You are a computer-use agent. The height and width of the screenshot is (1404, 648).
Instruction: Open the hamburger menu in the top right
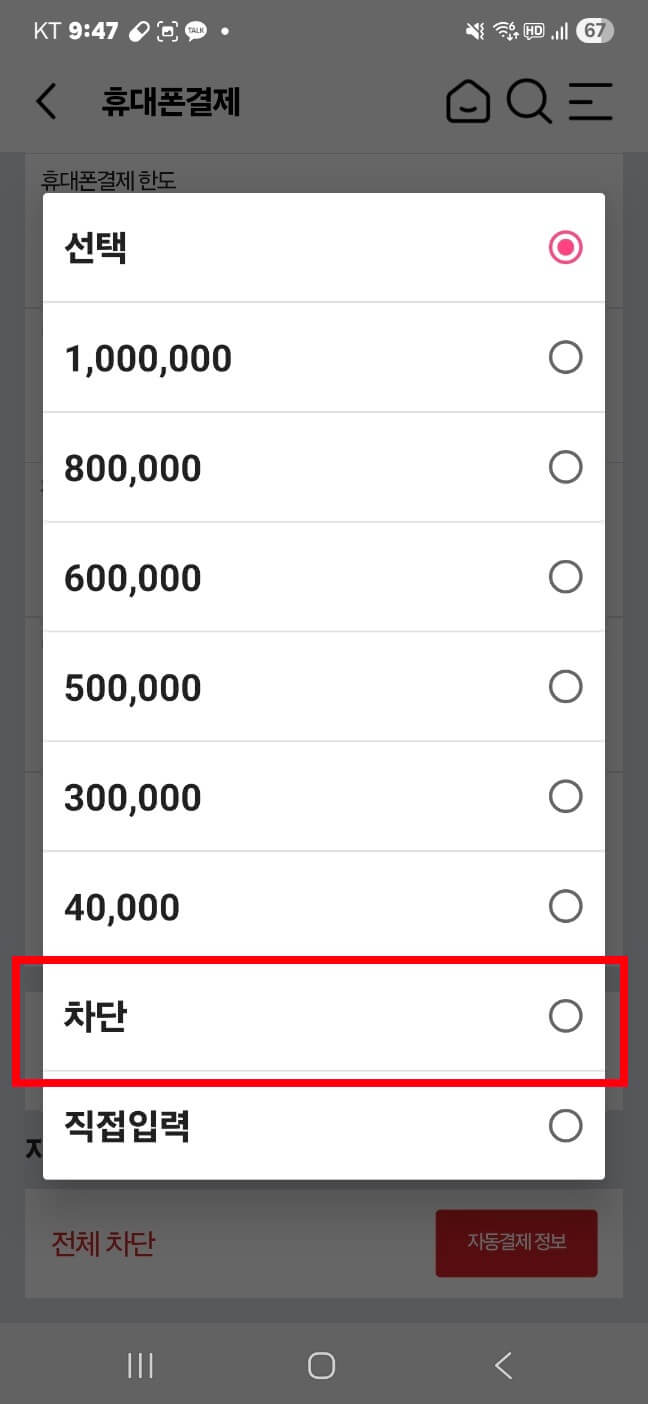591,101
